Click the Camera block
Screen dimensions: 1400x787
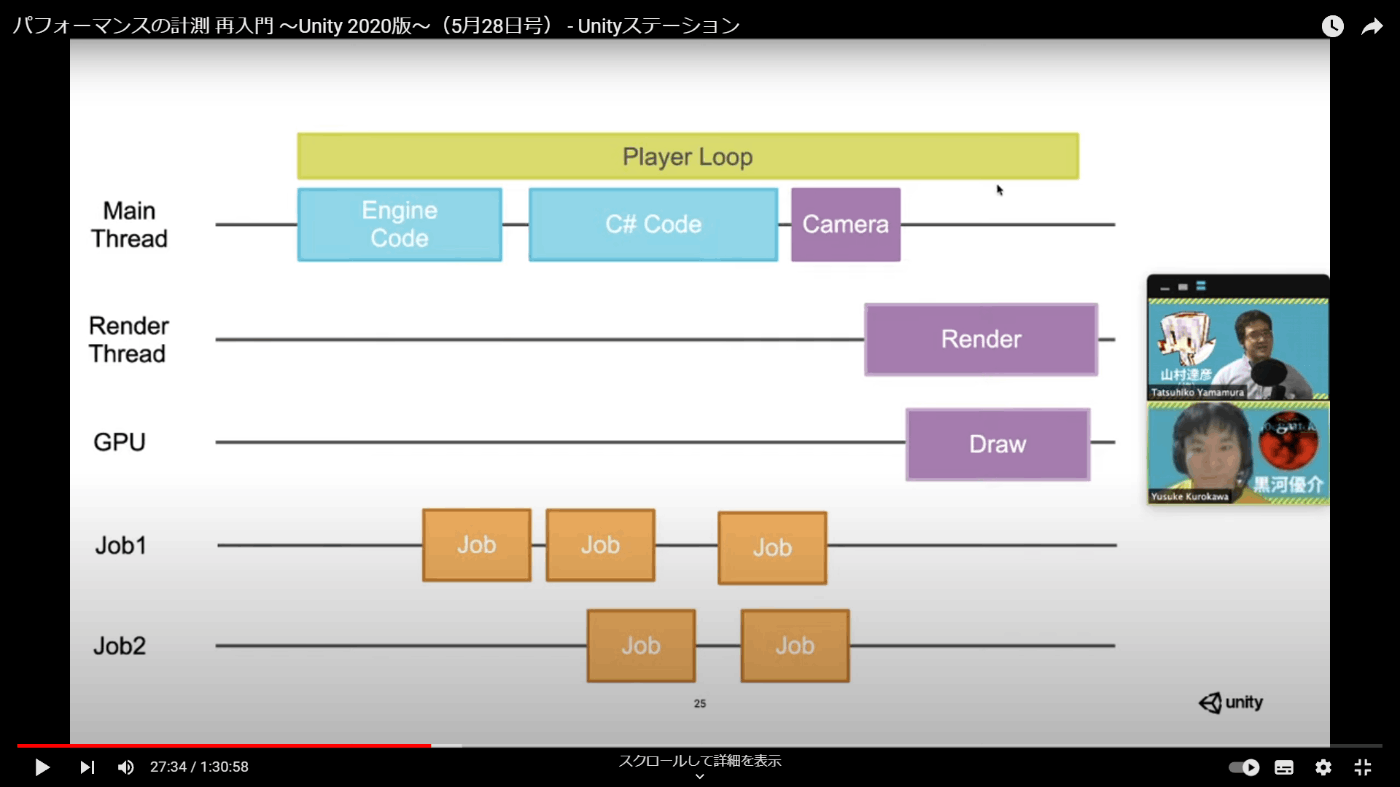[846, 225]
